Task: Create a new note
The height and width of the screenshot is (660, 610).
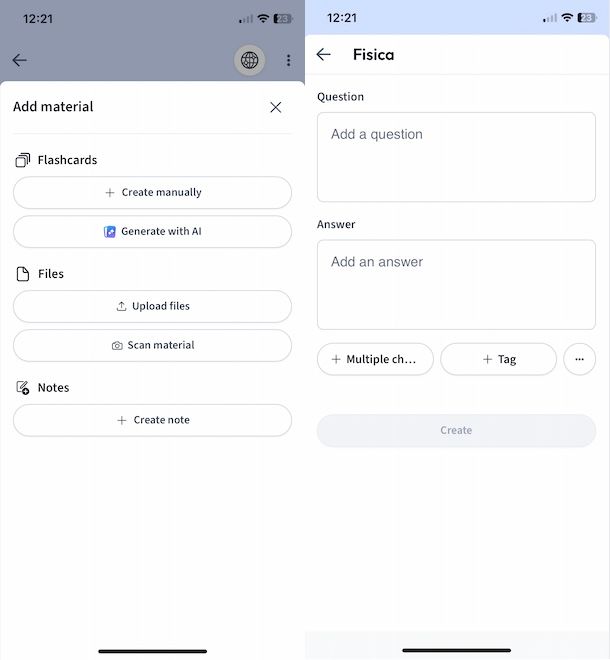Action: tap(152, 420)
